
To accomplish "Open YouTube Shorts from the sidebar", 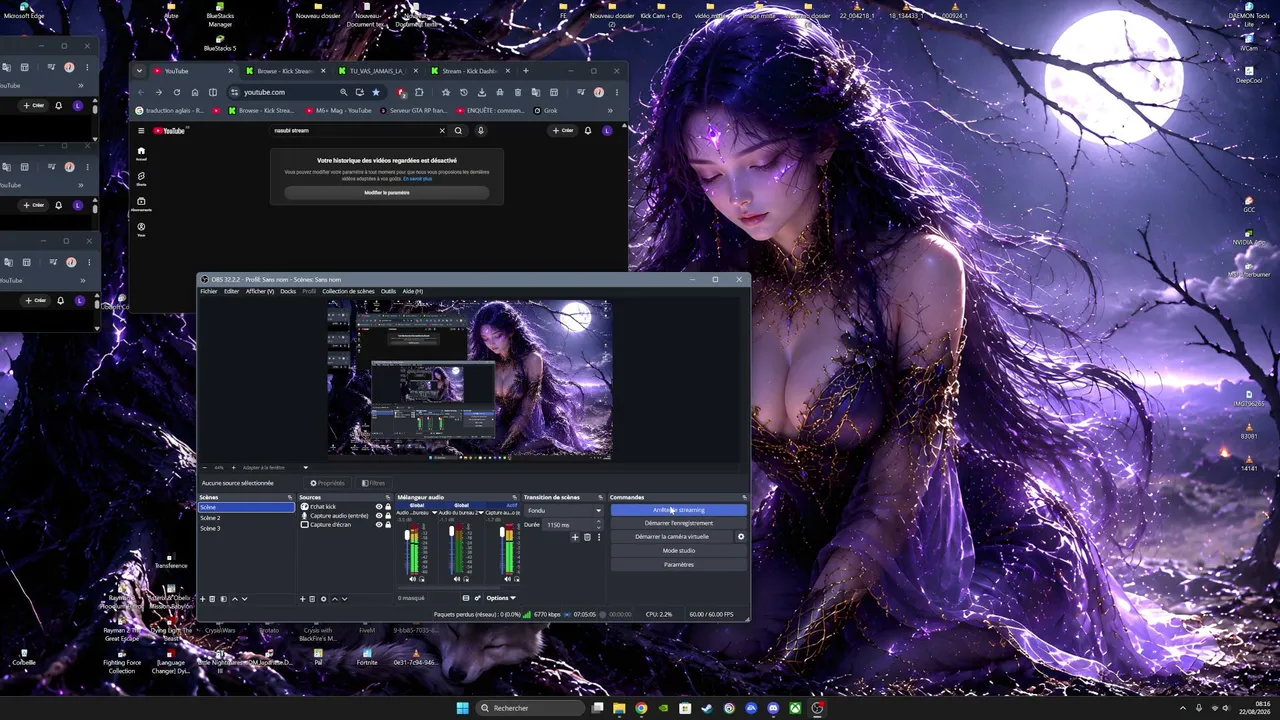I will pos(141,178).
